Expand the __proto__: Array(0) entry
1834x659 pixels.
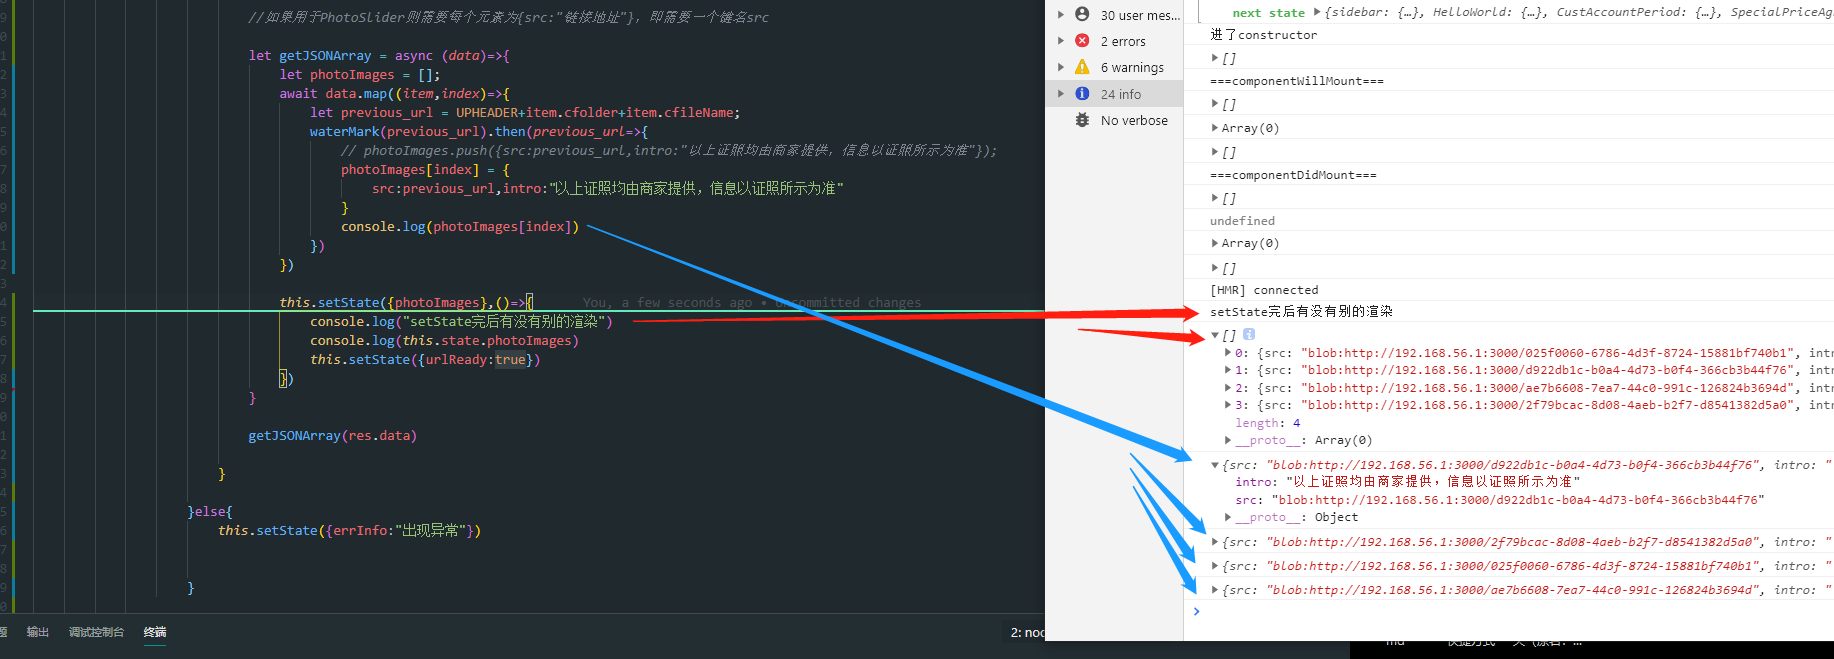(1228, 440)
